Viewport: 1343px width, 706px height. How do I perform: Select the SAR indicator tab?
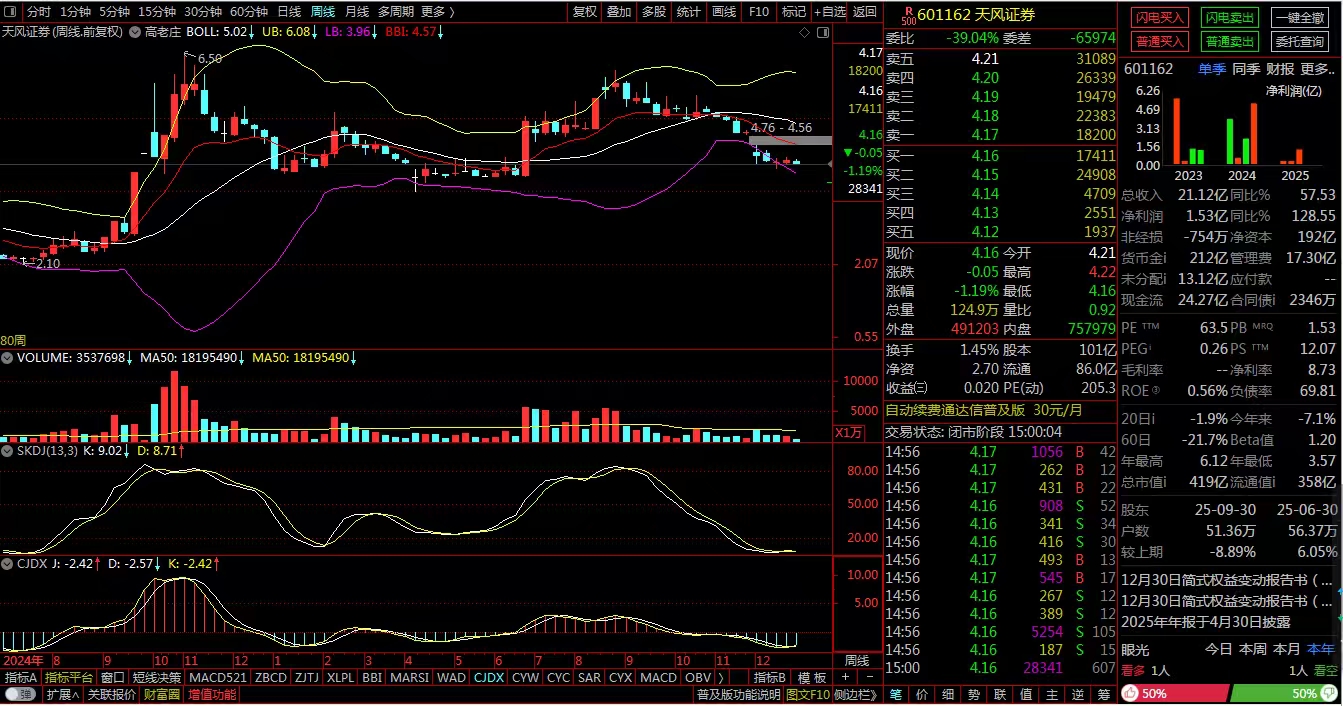tap(589, 677)
